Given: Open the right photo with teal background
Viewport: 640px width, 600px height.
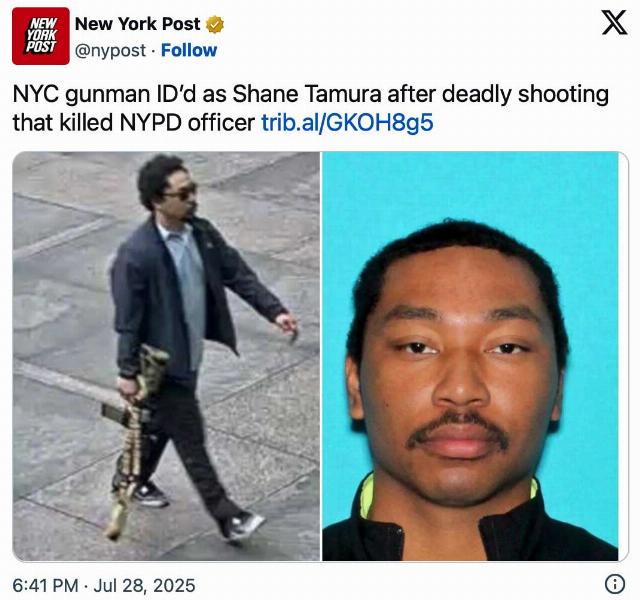Looking at the screenshot, I should point(470,356).
